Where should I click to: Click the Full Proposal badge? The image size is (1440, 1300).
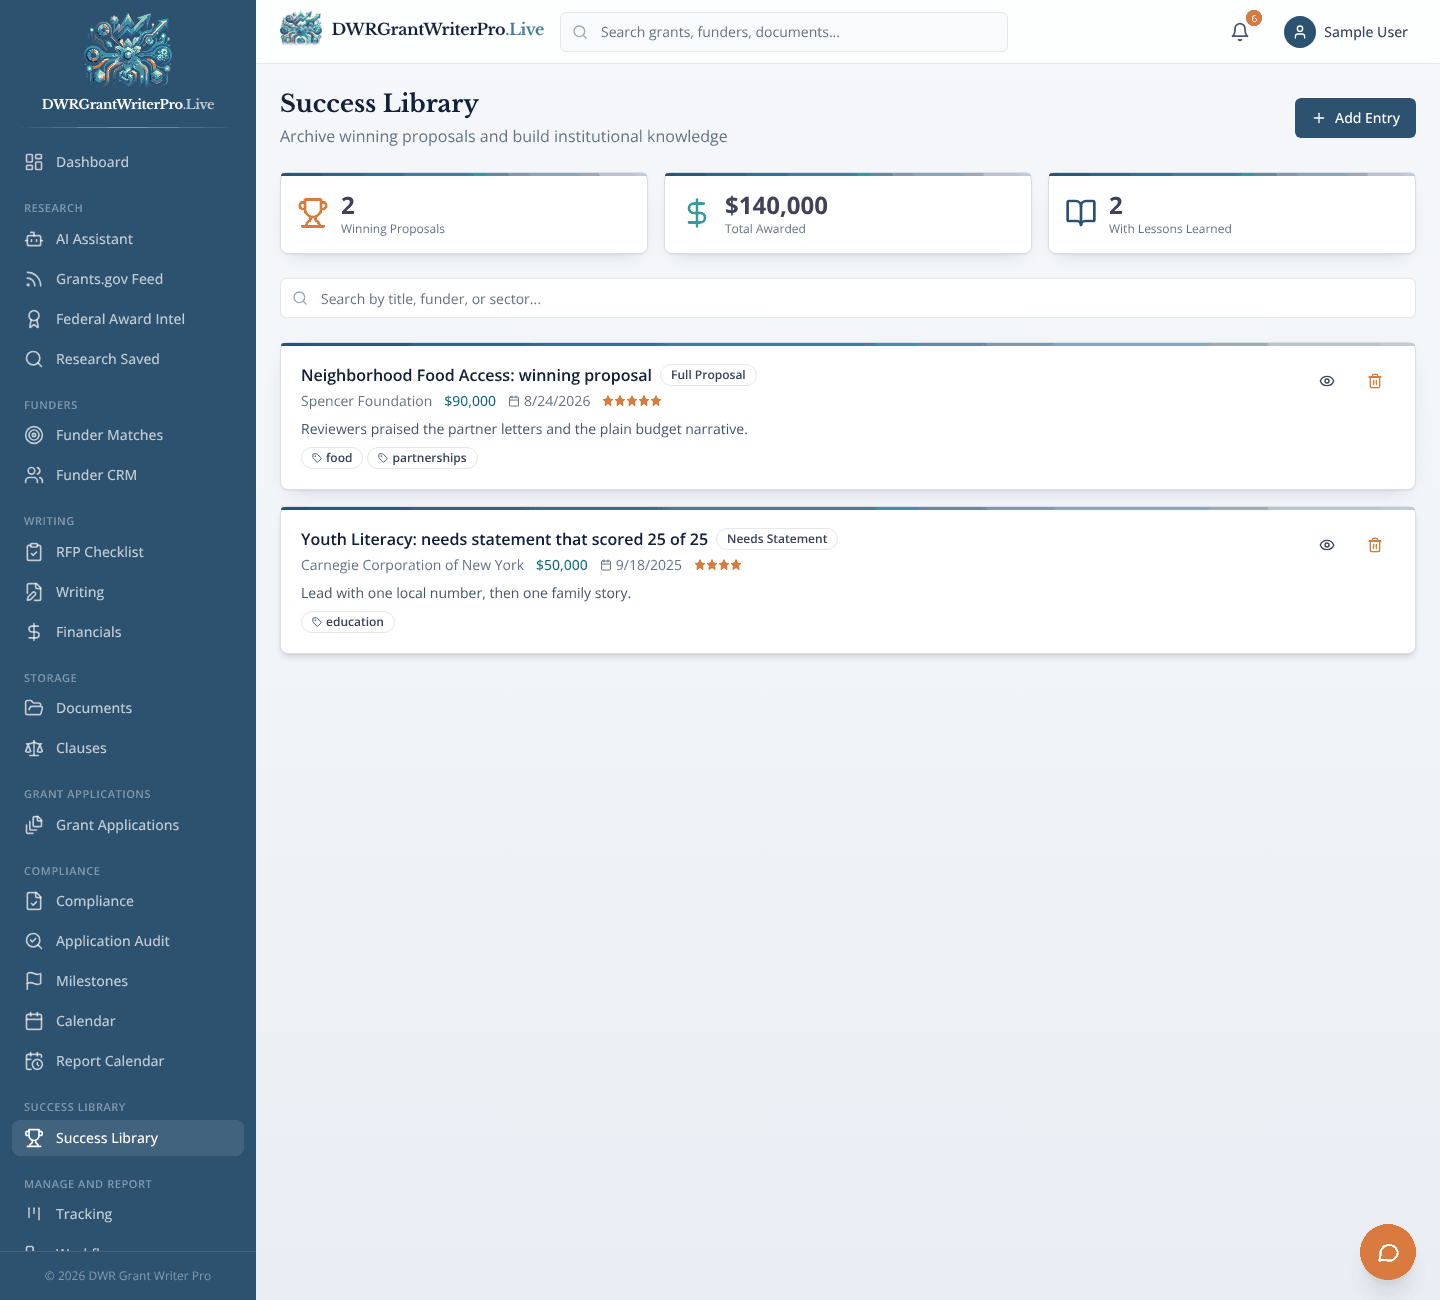coord(708,375)
